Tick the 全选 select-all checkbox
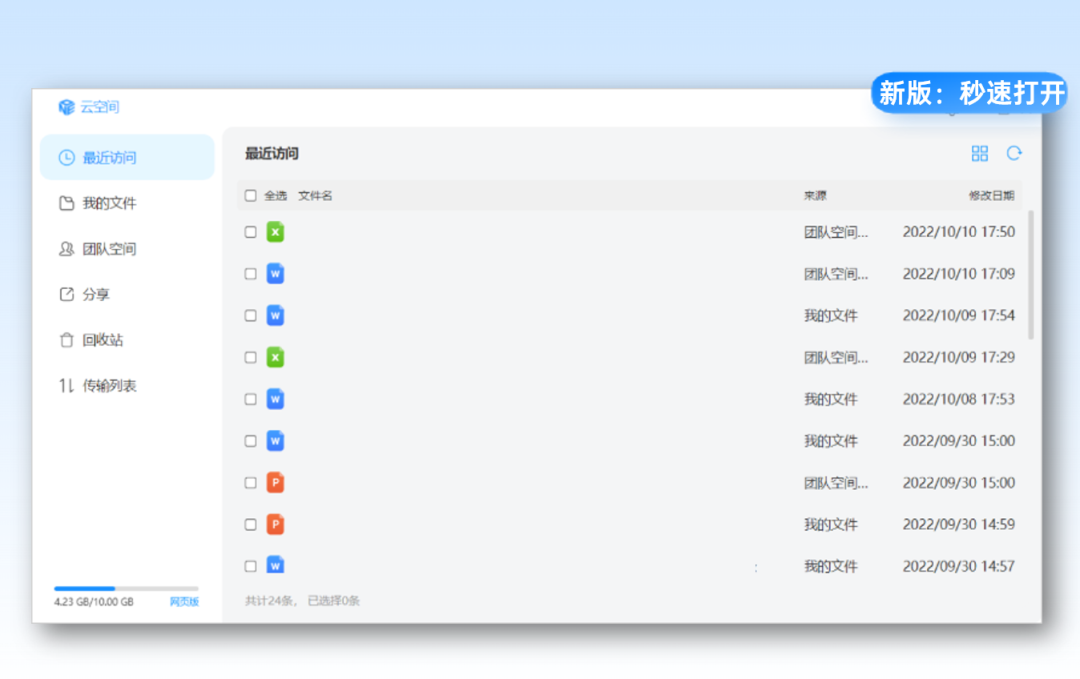 point(251,196)
